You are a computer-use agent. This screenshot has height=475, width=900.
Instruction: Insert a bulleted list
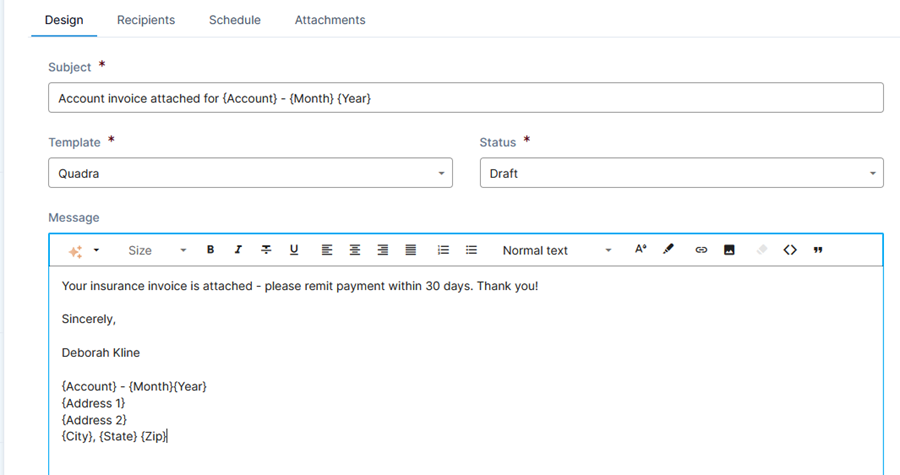472,250
